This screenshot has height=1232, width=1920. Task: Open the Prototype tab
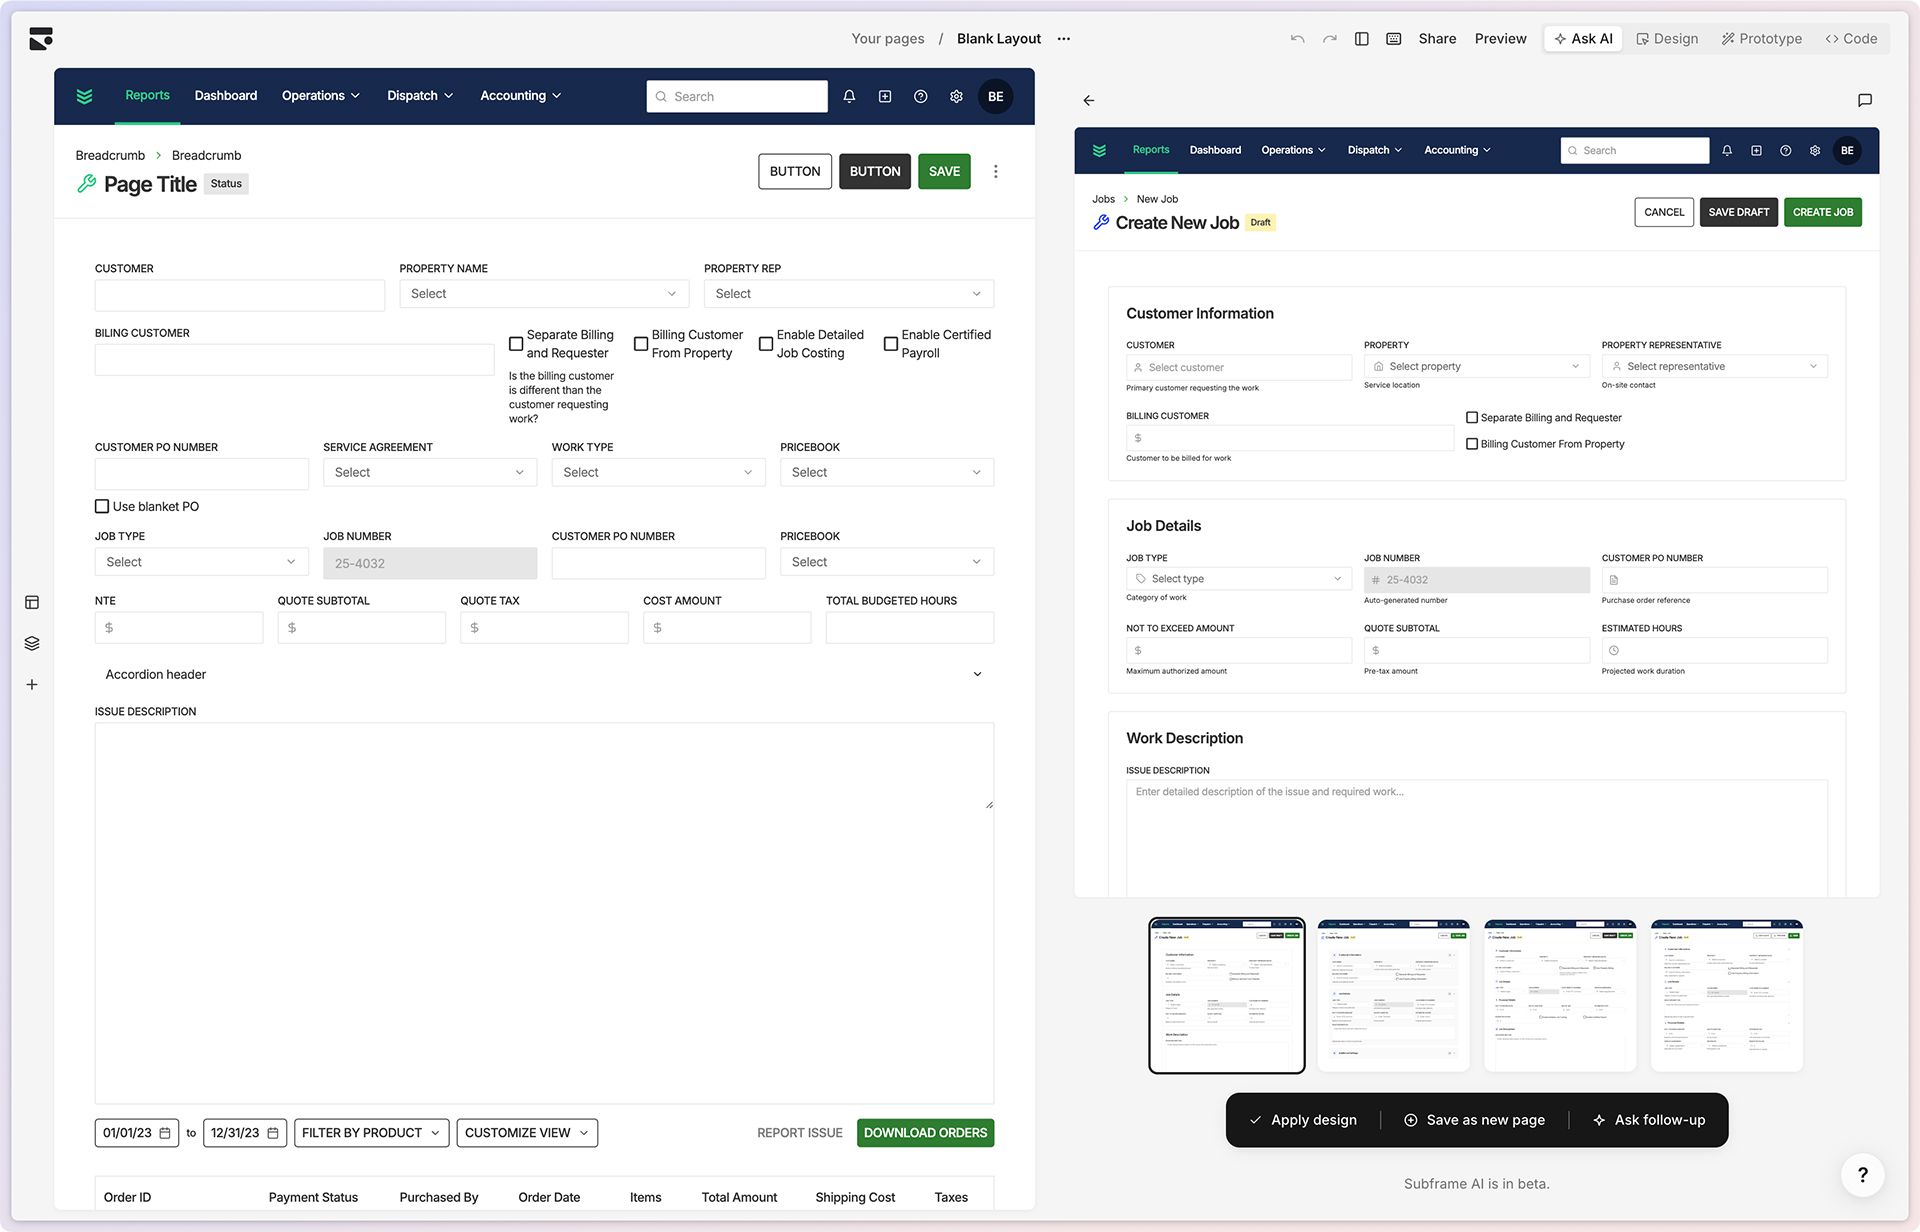(x=1761, y=39)
